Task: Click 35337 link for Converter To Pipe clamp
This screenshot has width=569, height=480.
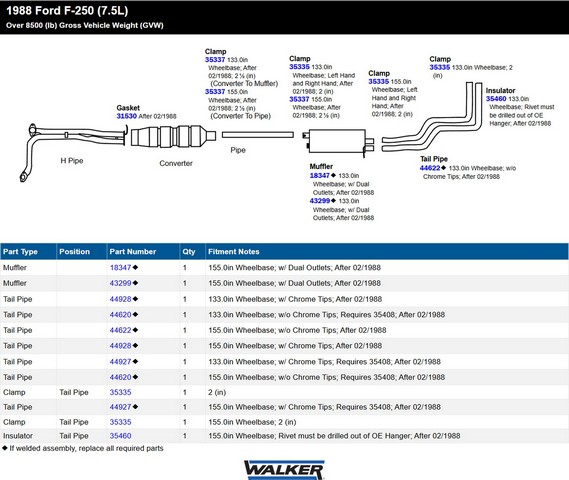Action: click(x=215, y=92)
